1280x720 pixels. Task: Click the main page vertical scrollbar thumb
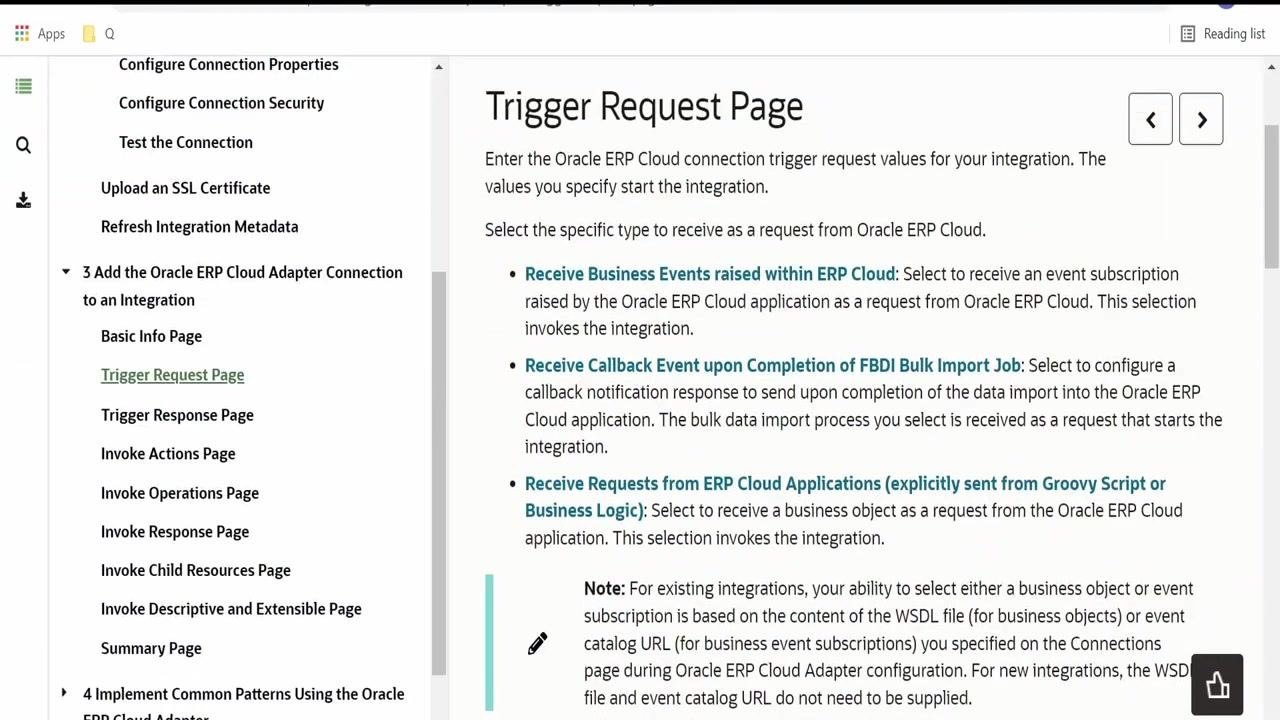1271,196
